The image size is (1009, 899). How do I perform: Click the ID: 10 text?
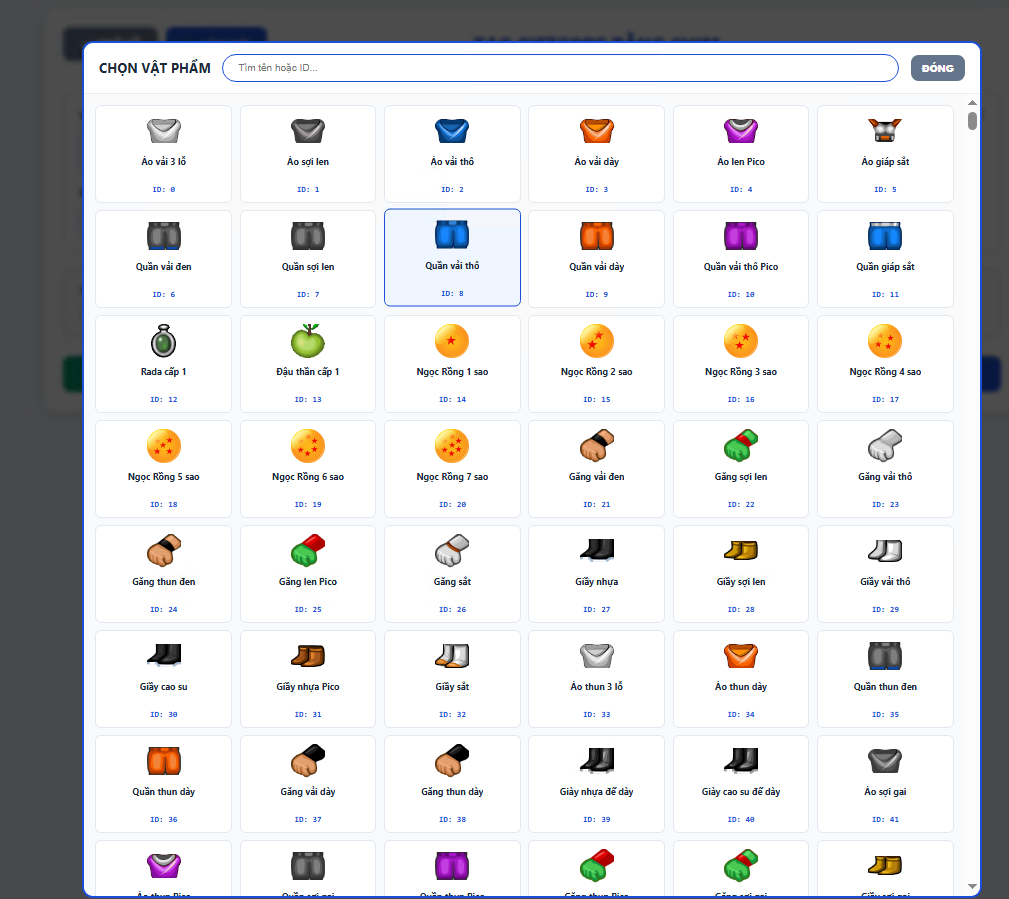pyautogui.click(x=741, y=294)
